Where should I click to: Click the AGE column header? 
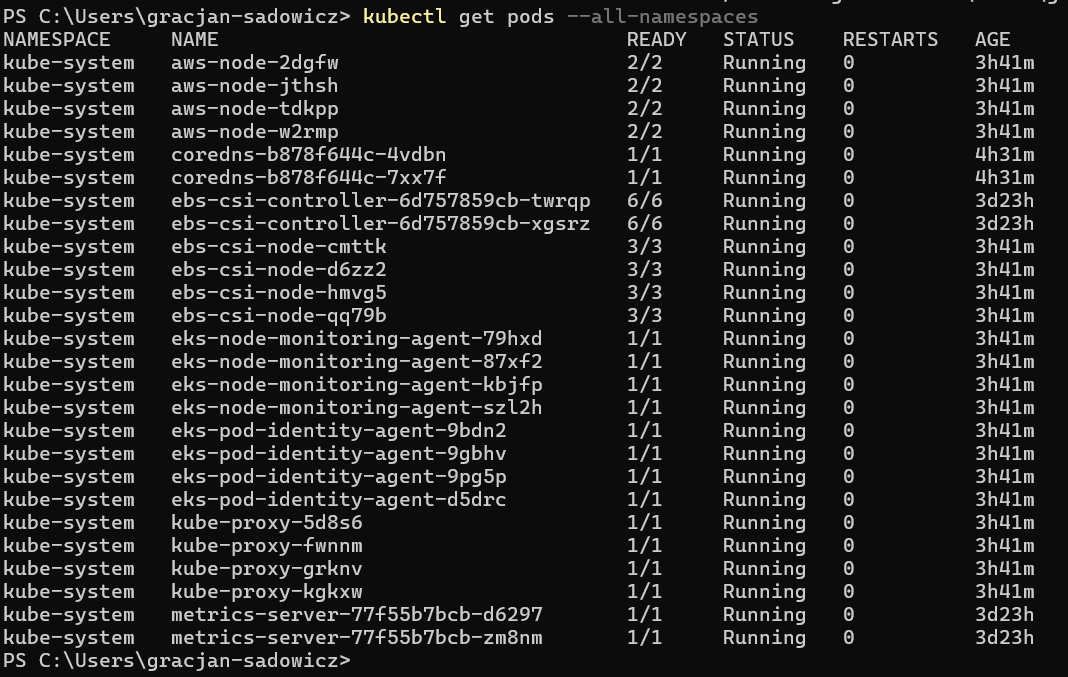tap(992, 40)
